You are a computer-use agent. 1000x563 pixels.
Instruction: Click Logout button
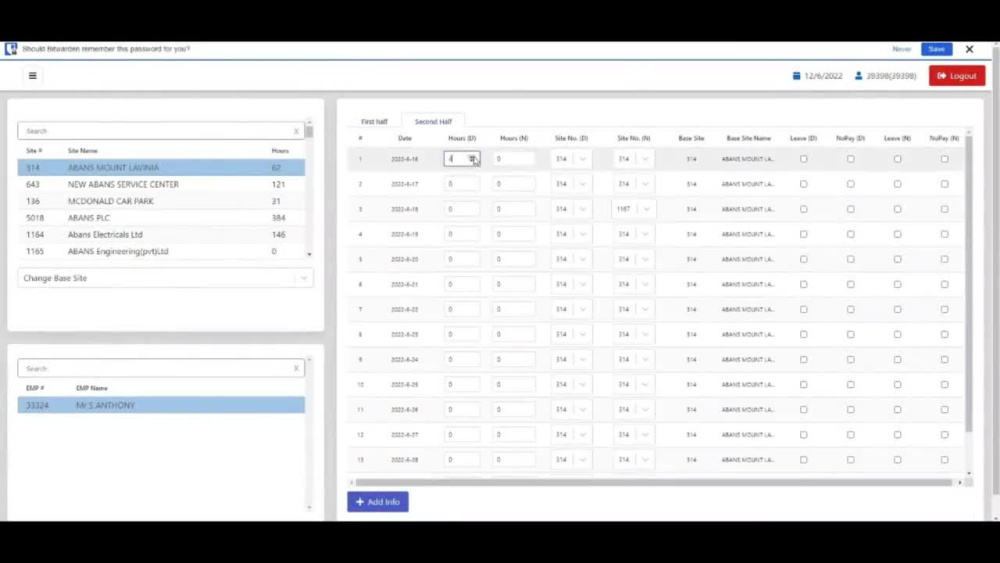[x=957, y=75]
